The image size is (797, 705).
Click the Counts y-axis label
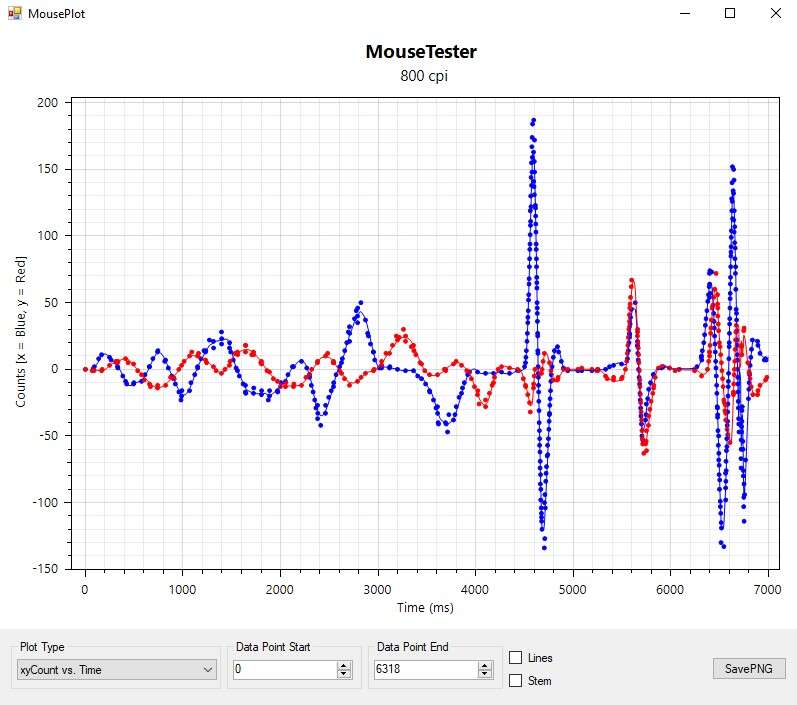point(21,335)
